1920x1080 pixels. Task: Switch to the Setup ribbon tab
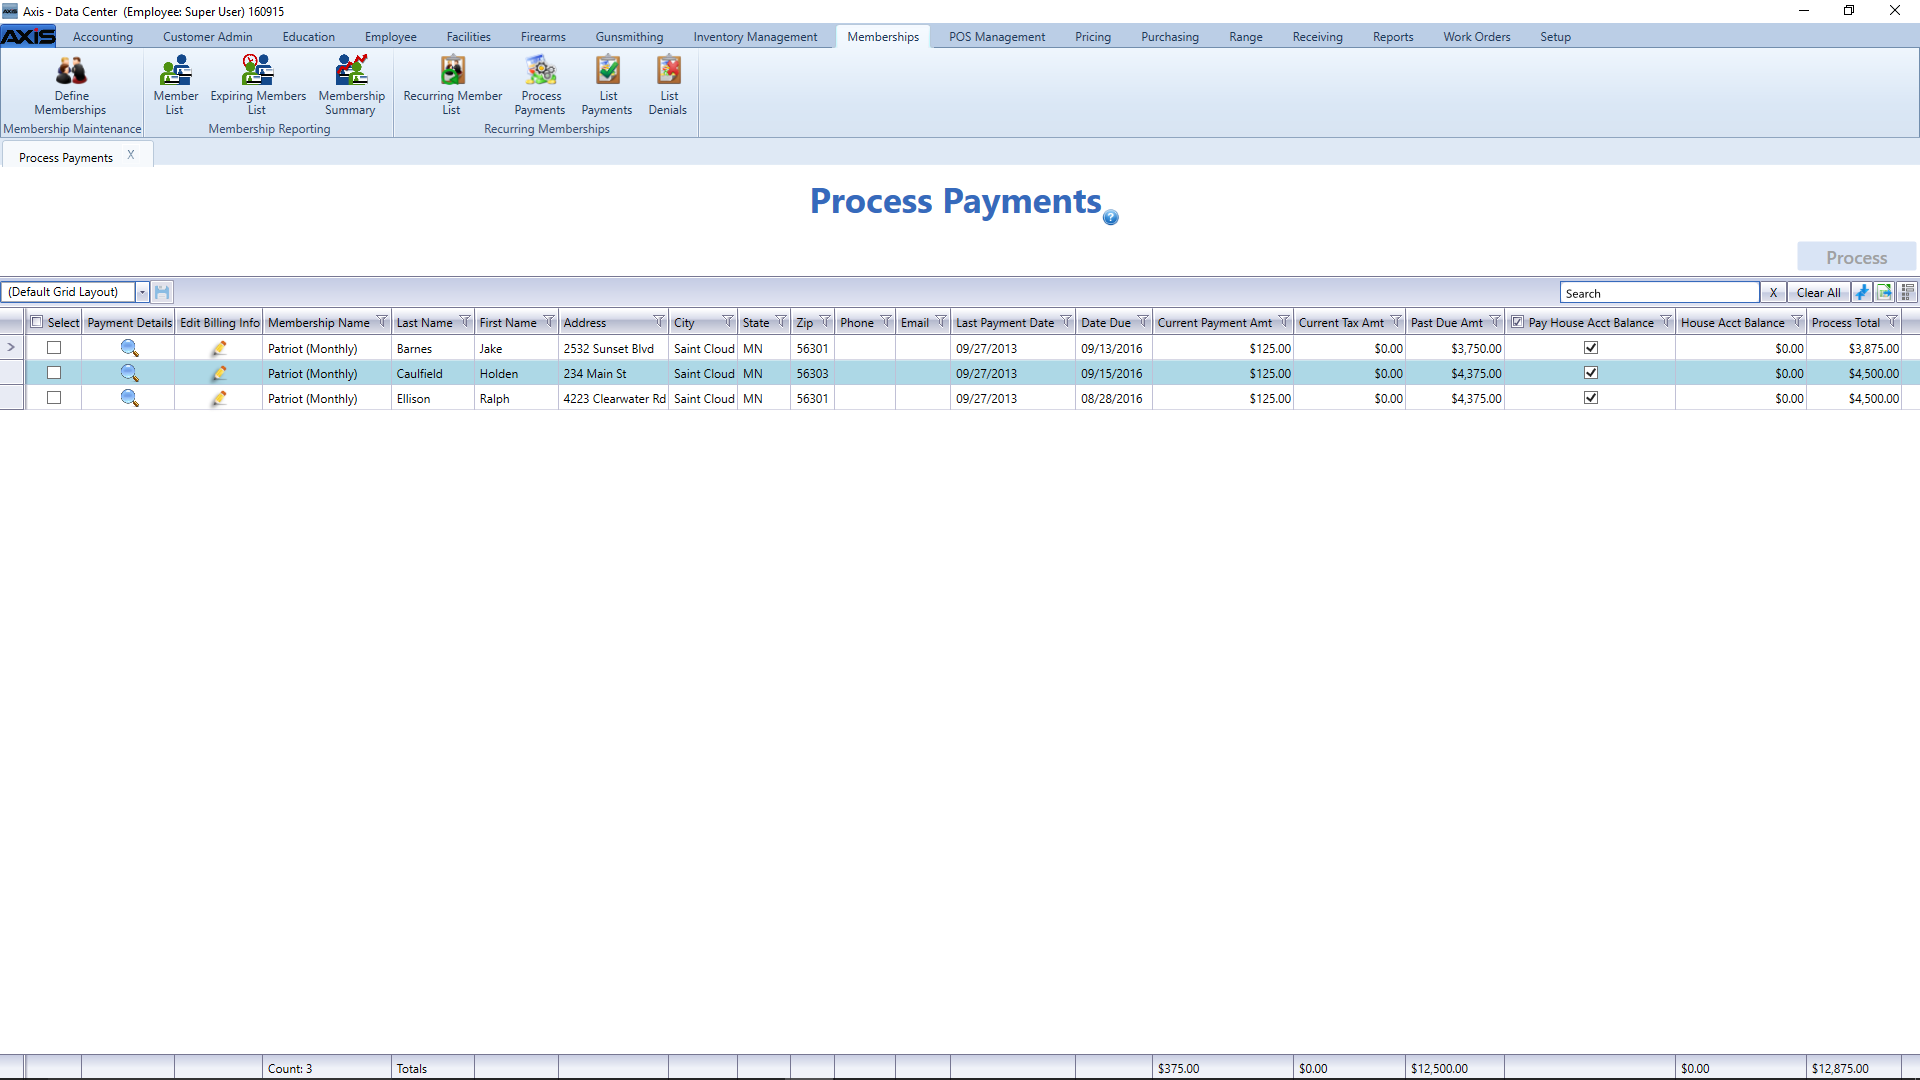click(1555, 37)
